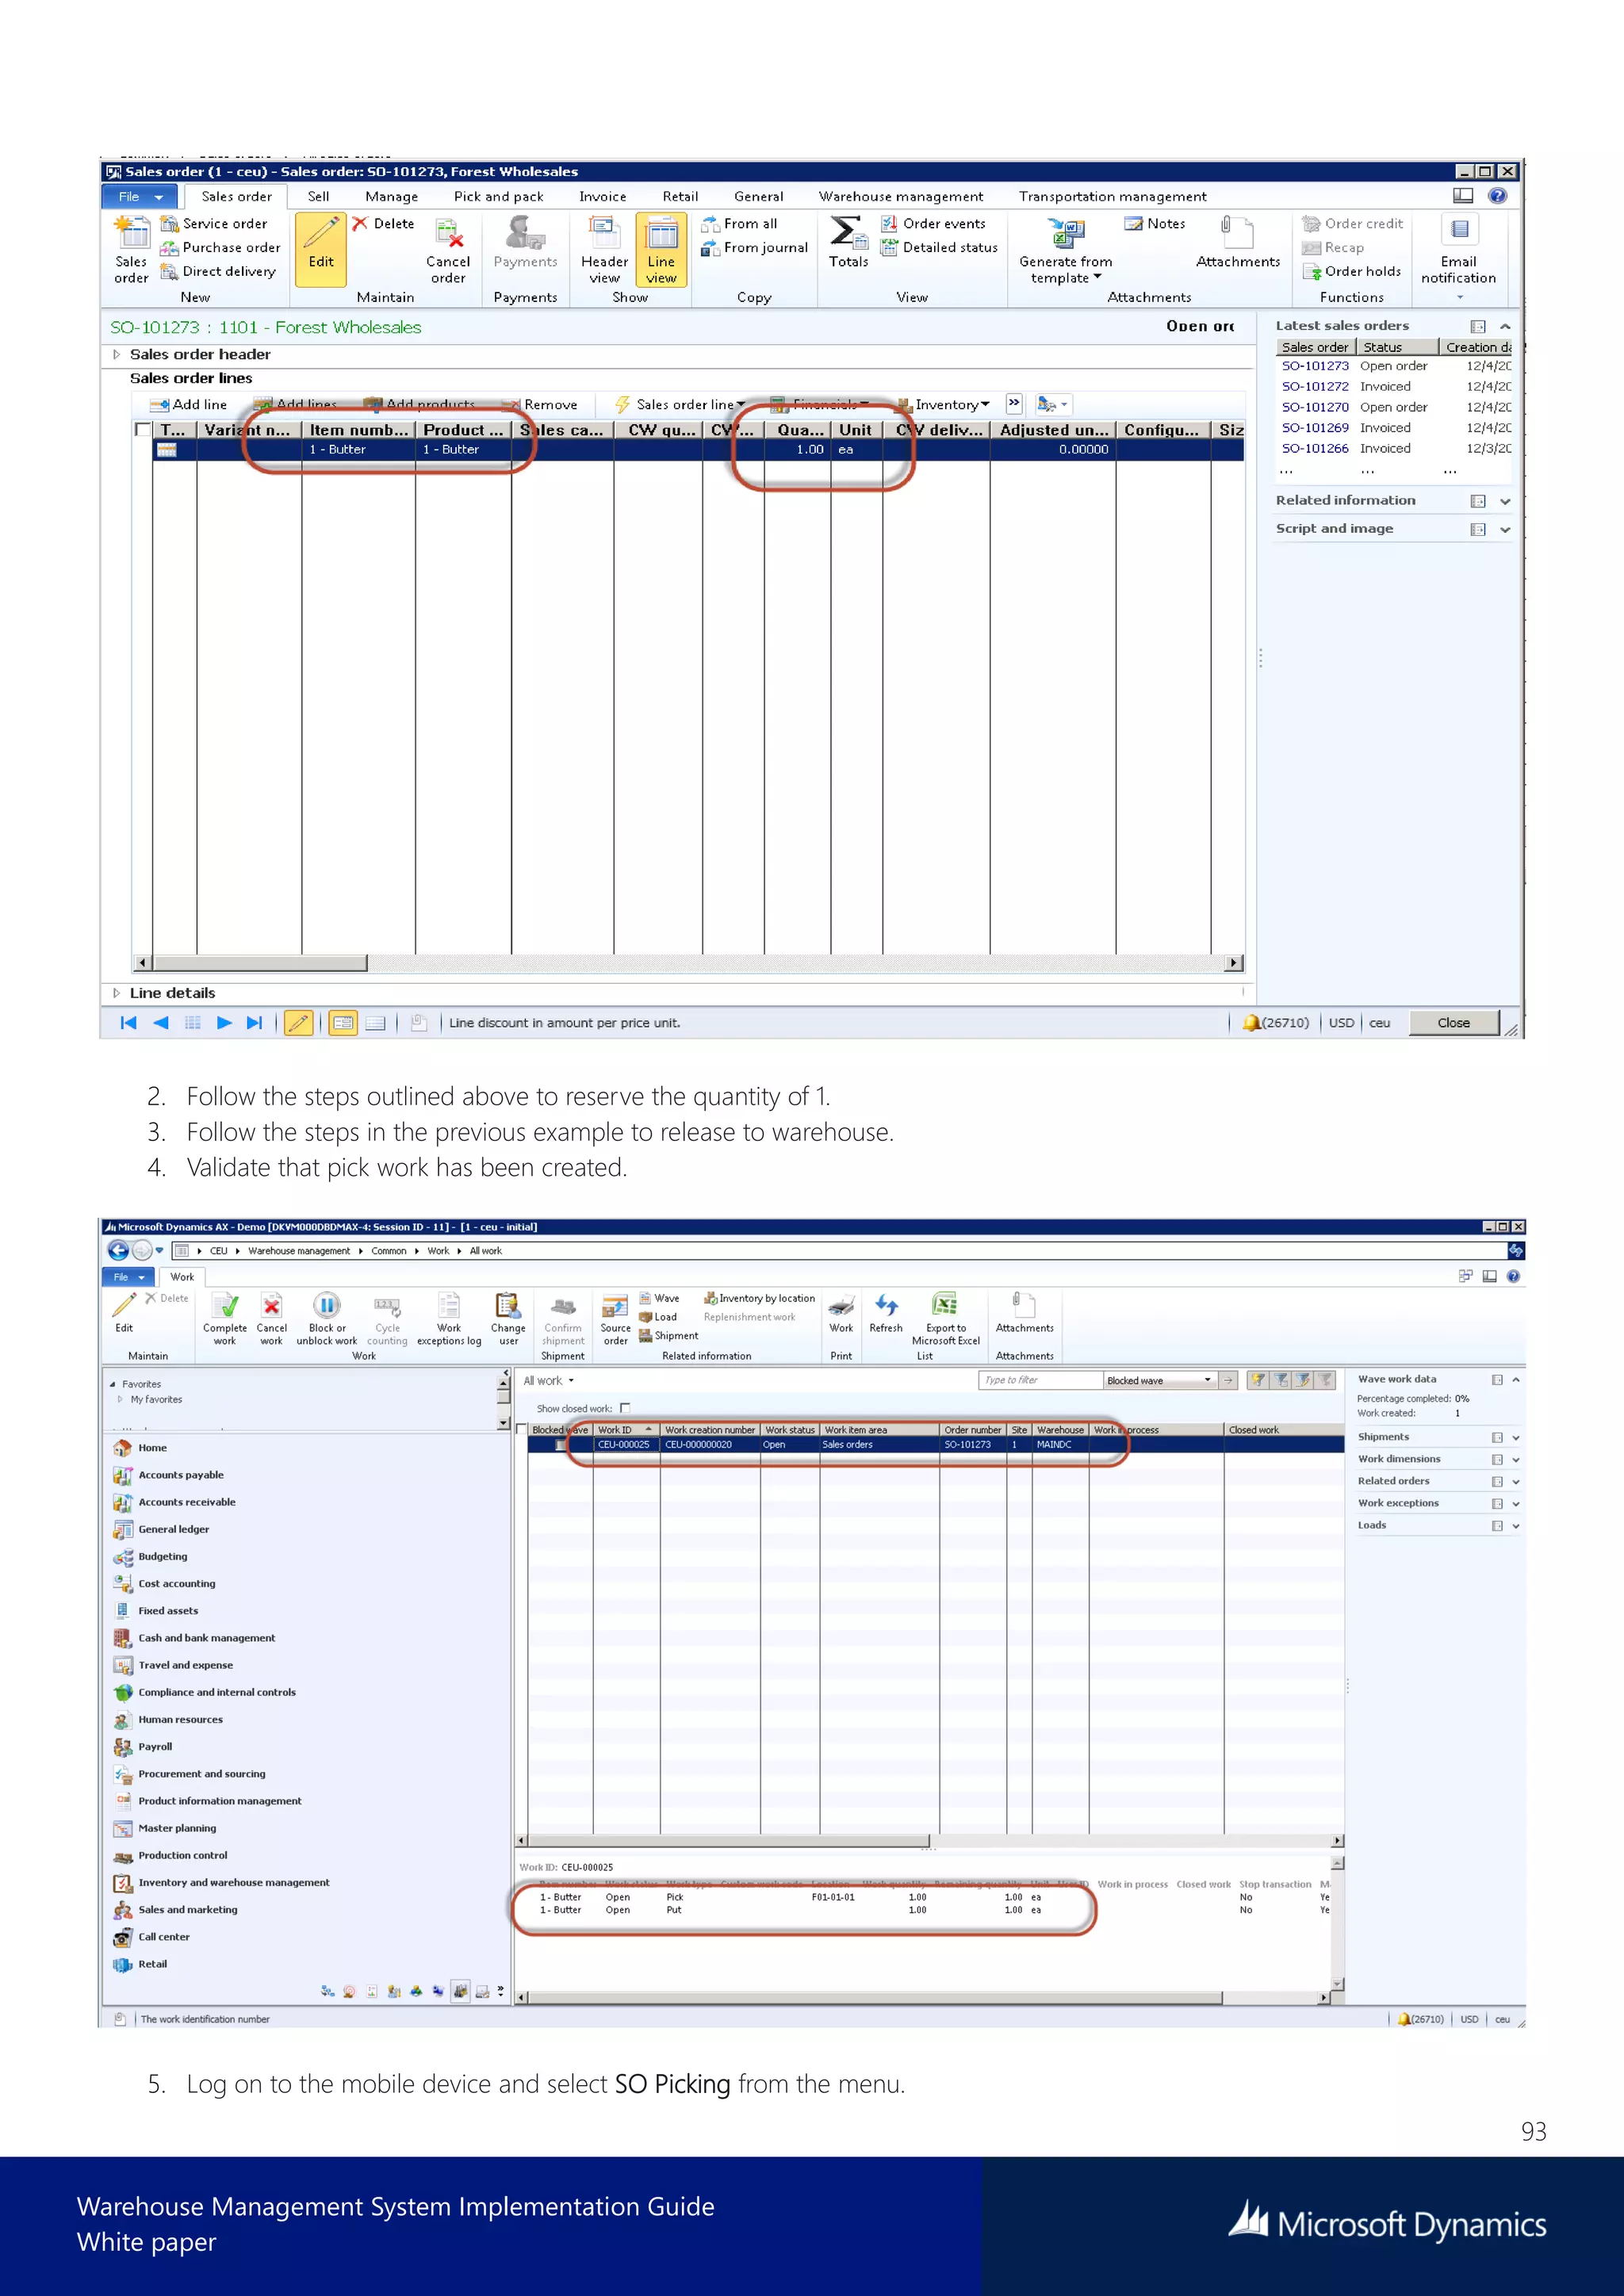Click the work grid horizontal scrollbar
The width and height of the screenshot is (1624, 2296).
click(x=728, y=1840)
